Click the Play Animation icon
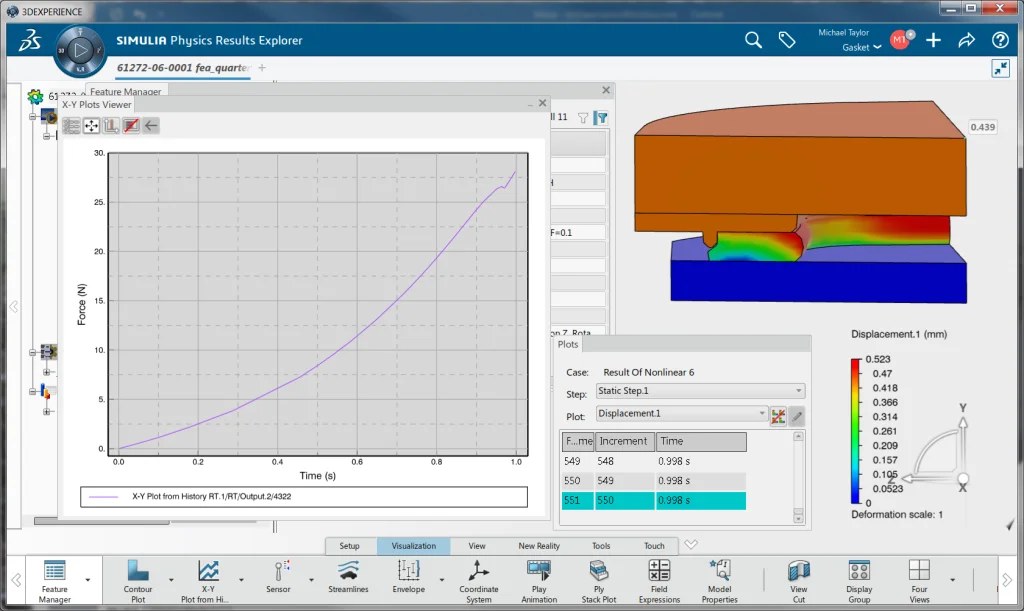 point(539,571)
